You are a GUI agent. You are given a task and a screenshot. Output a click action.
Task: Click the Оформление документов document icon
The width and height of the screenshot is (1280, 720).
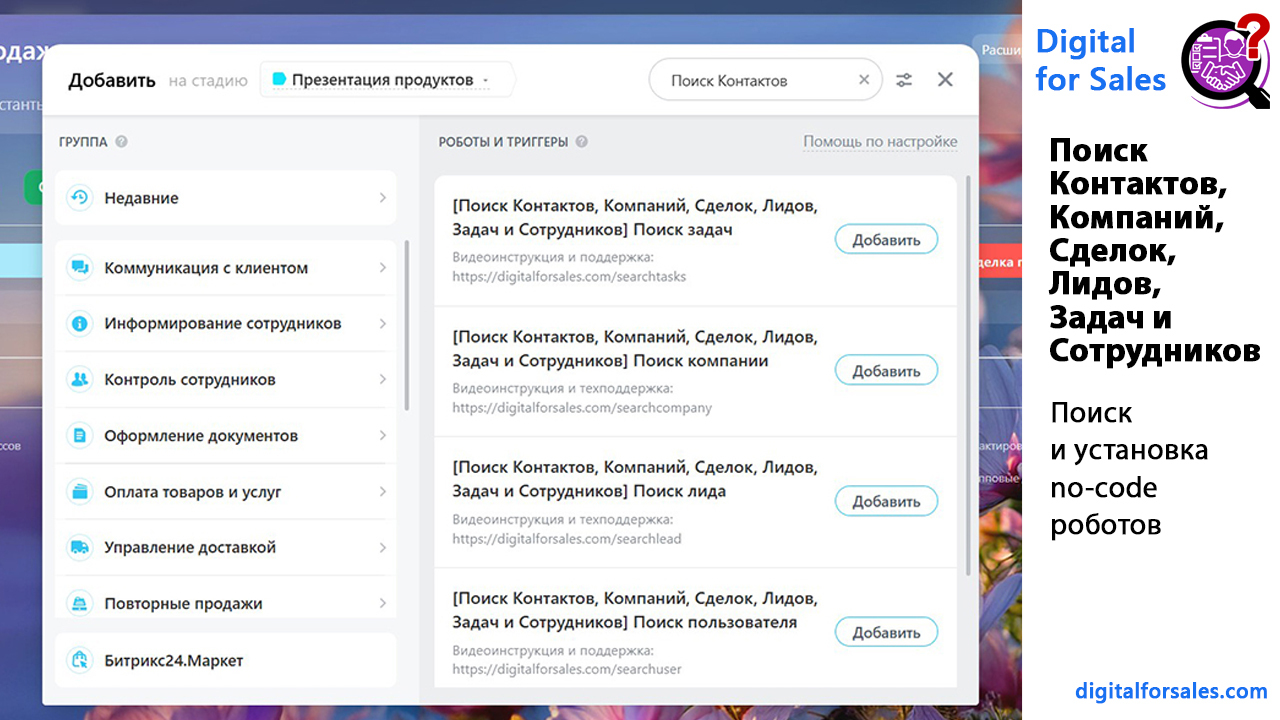(x=79, y=436)
